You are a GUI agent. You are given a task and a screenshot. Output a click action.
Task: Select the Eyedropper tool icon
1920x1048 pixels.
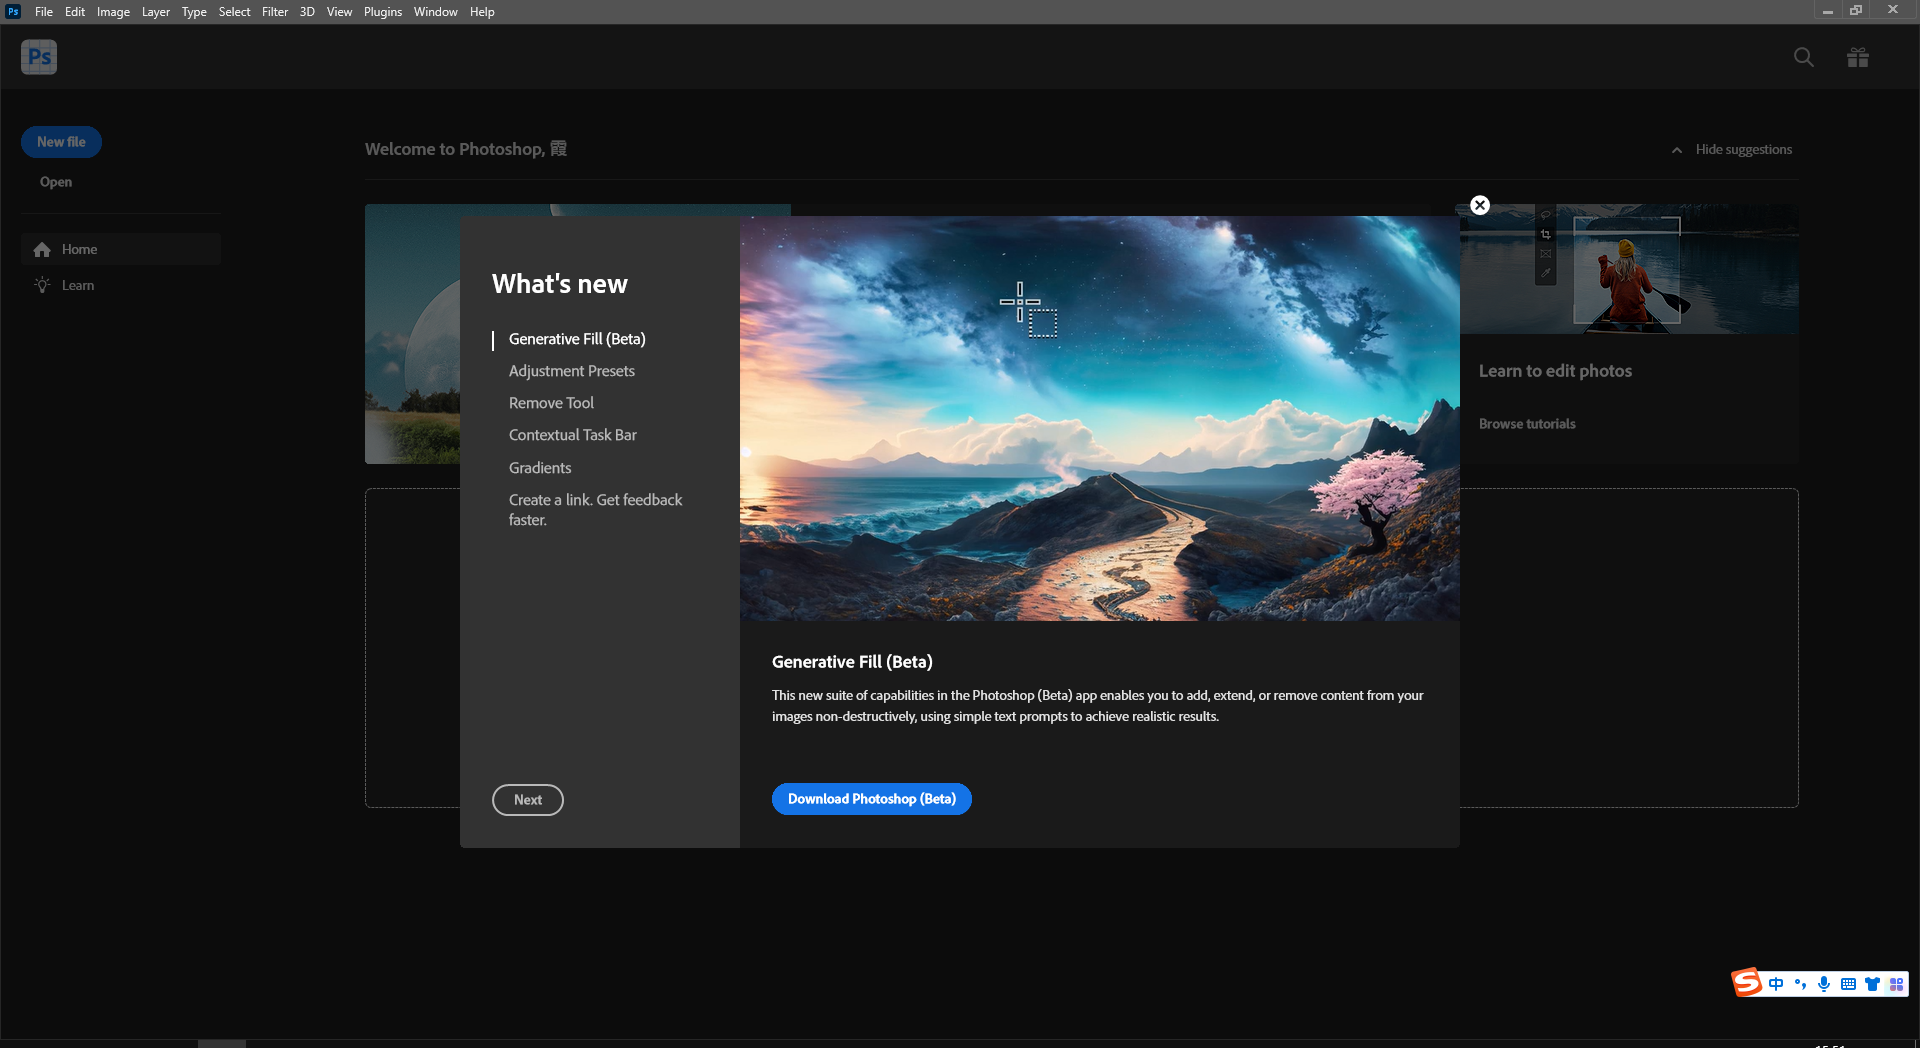[x=1546, y=273]
